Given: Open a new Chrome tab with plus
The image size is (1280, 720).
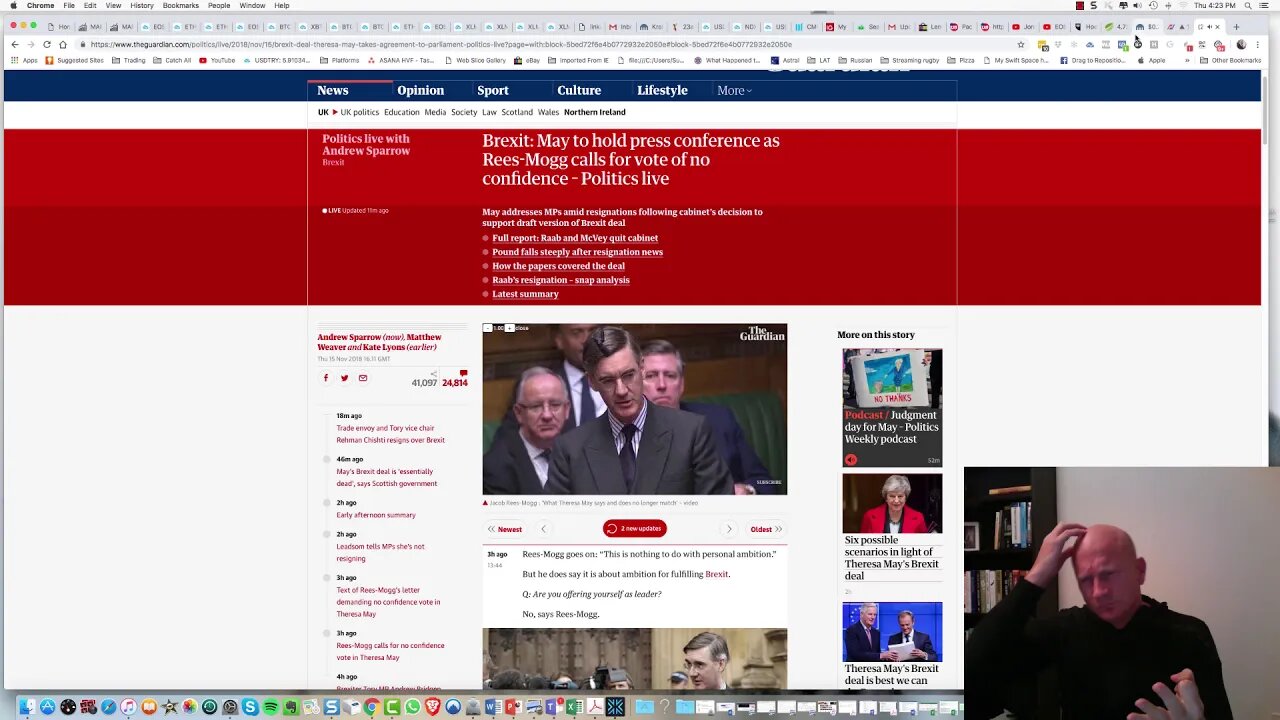Looking at the screenshot, I should (1236, 27).
